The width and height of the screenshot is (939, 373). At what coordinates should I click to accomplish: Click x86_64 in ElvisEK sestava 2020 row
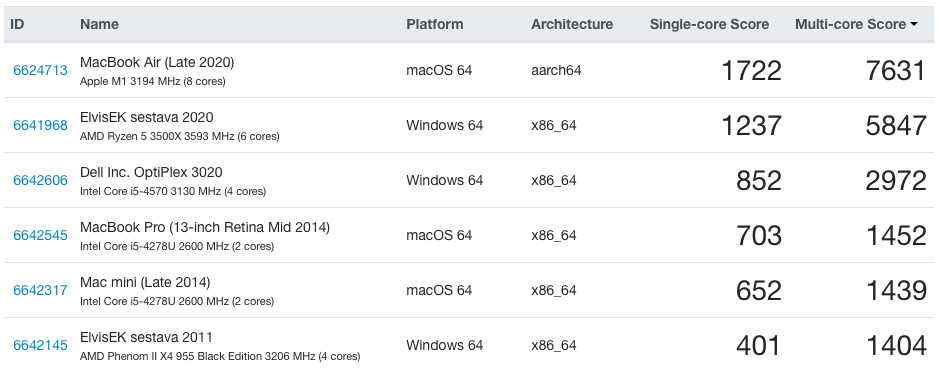point(553,126)
